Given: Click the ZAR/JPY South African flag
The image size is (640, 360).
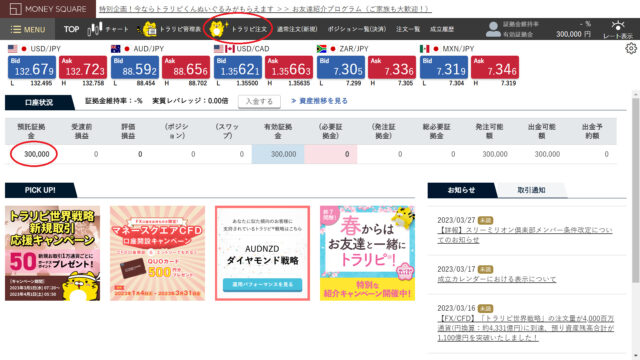Looking at the screenshot, I should pos(321,49).
